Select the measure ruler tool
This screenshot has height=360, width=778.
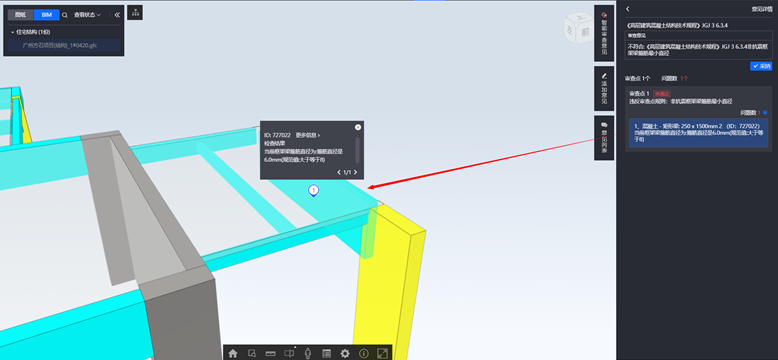[270, 353]
